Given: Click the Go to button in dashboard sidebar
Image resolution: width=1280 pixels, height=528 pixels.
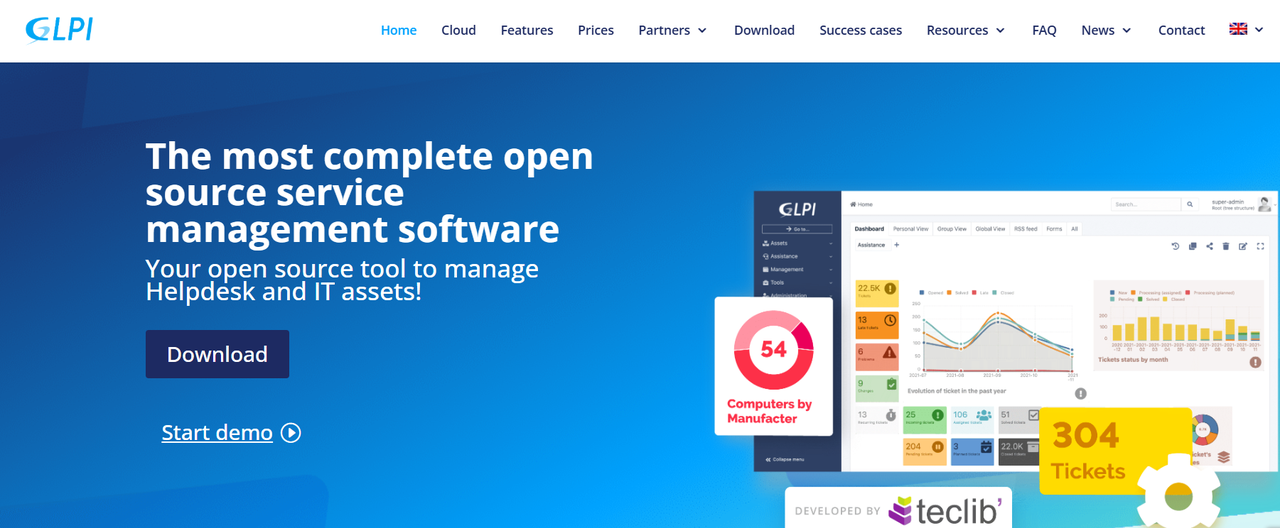Looking at the screenshot, I should click(797, 229).
